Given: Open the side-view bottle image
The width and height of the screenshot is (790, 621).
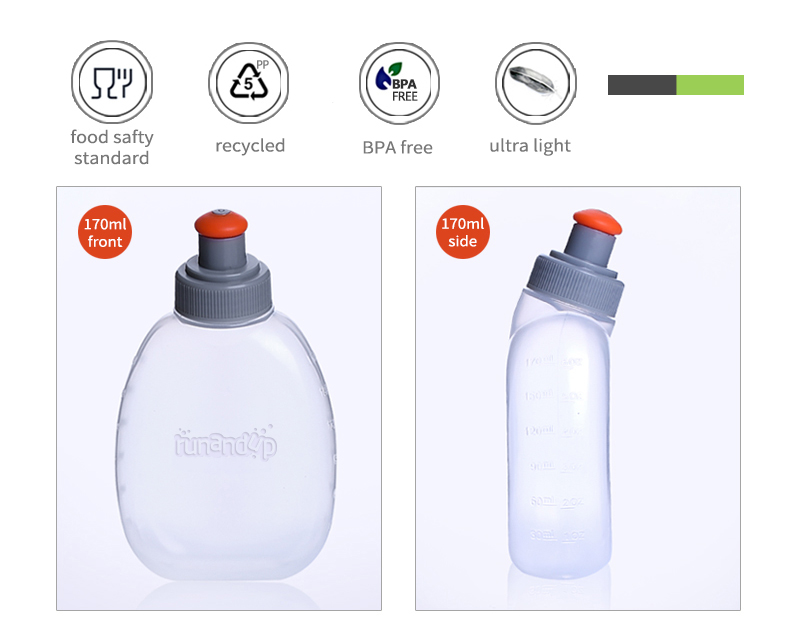Looking at the screenshot, I should point(578,398).
